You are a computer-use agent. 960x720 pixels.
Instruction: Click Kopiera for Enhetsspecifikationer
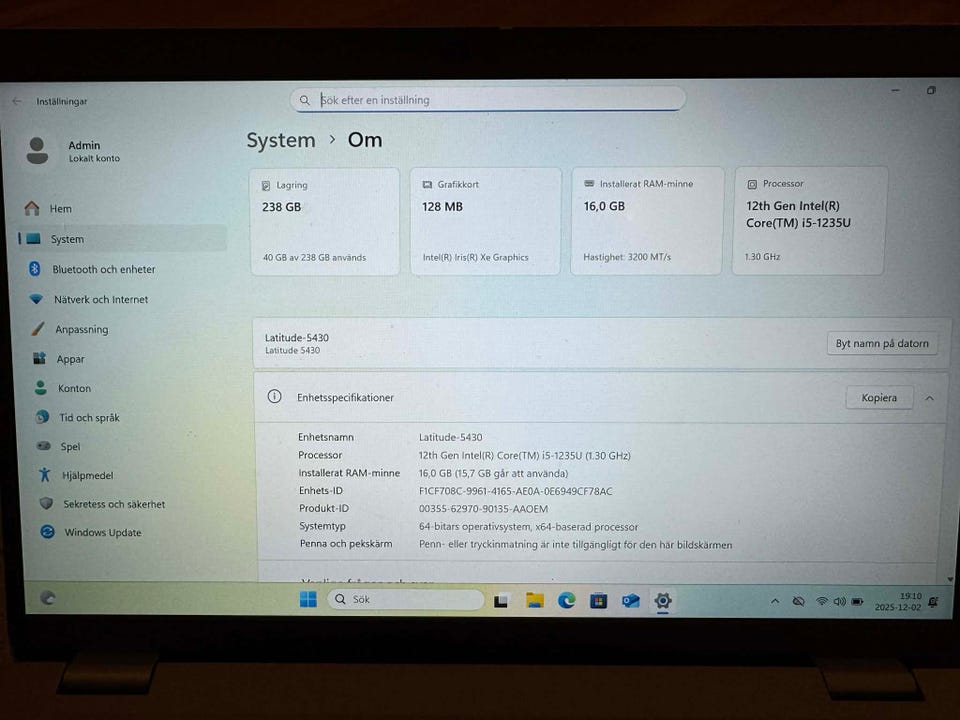[879, 398]
